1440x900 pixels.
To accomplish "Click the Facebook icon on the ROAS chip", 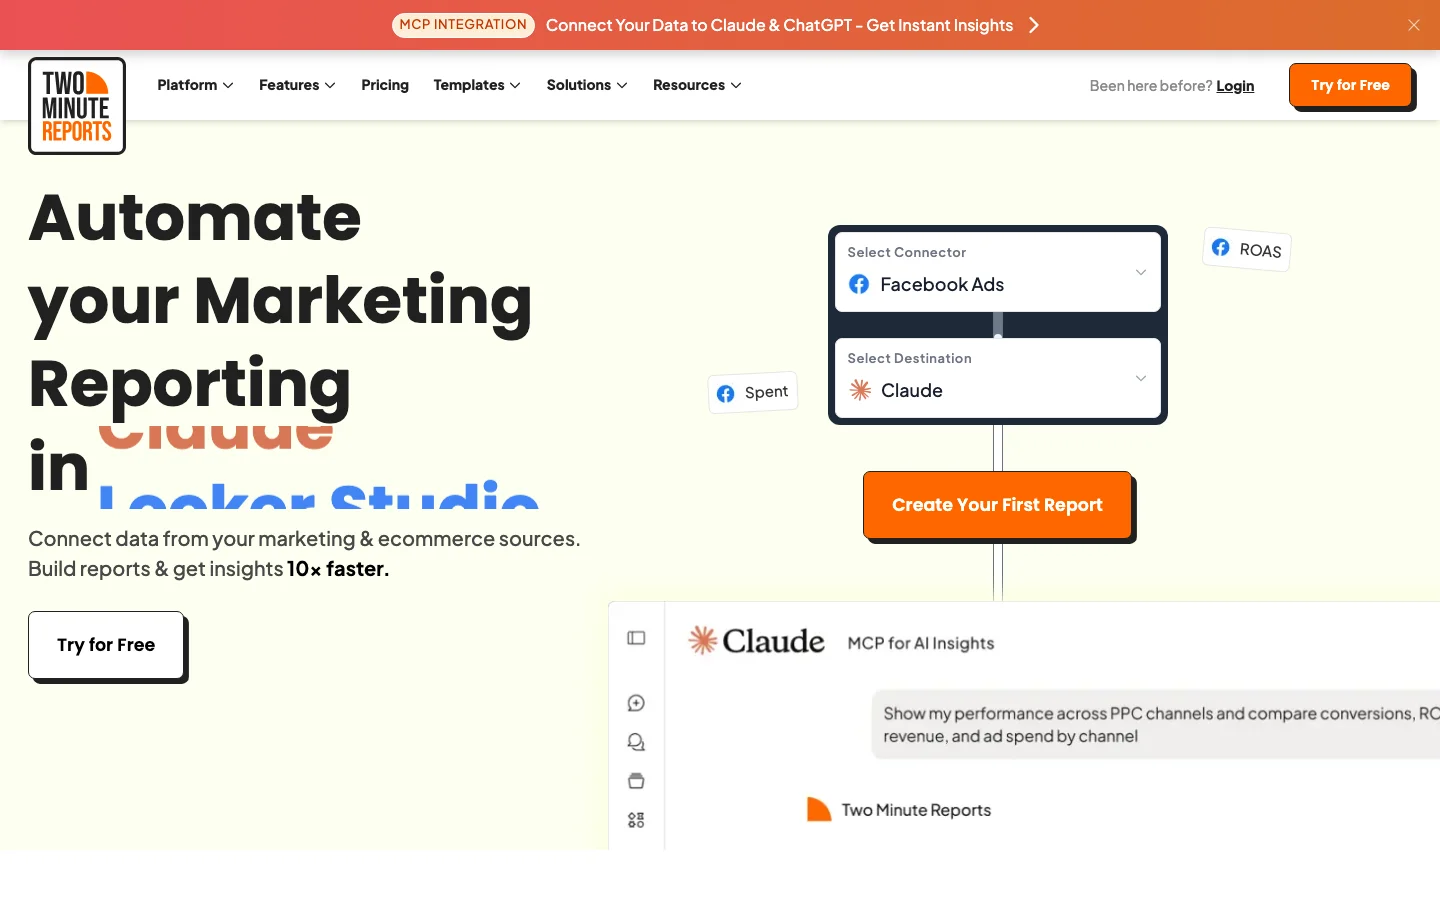I will coord(1221,247).
